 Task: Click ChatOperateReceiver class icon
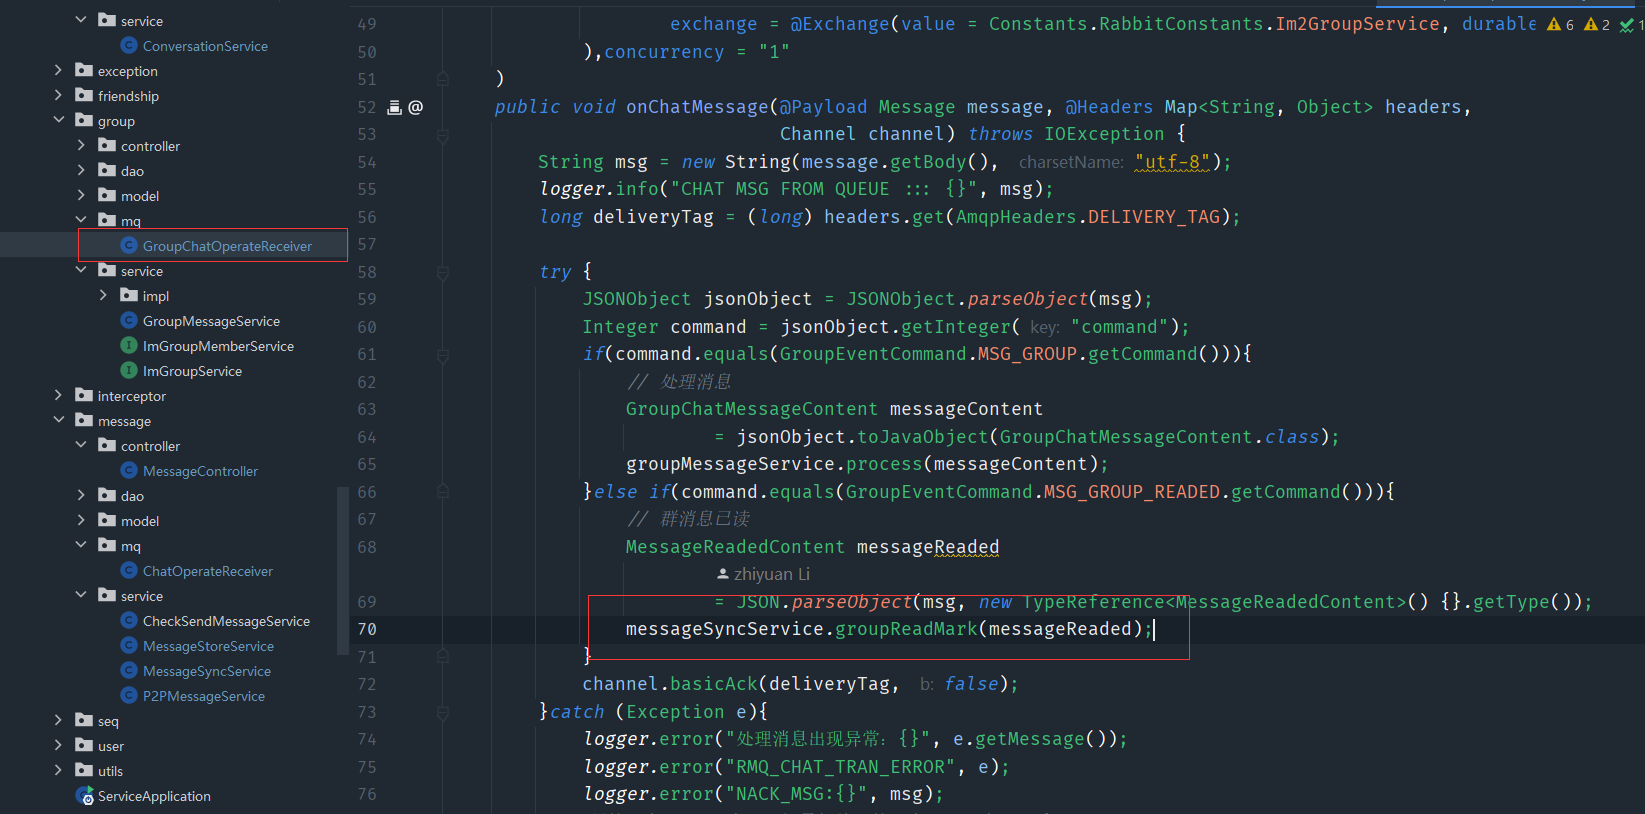(x=129, y=570)
